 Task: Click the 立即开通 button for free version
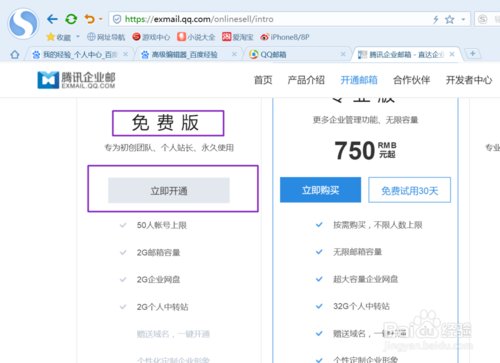pyautogui.click(x=169, y=190)
